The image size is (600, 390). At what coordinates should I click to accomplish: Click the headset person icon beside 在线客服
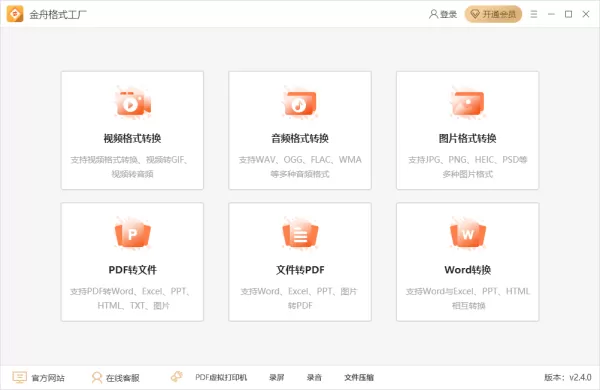tap(97, 378)
